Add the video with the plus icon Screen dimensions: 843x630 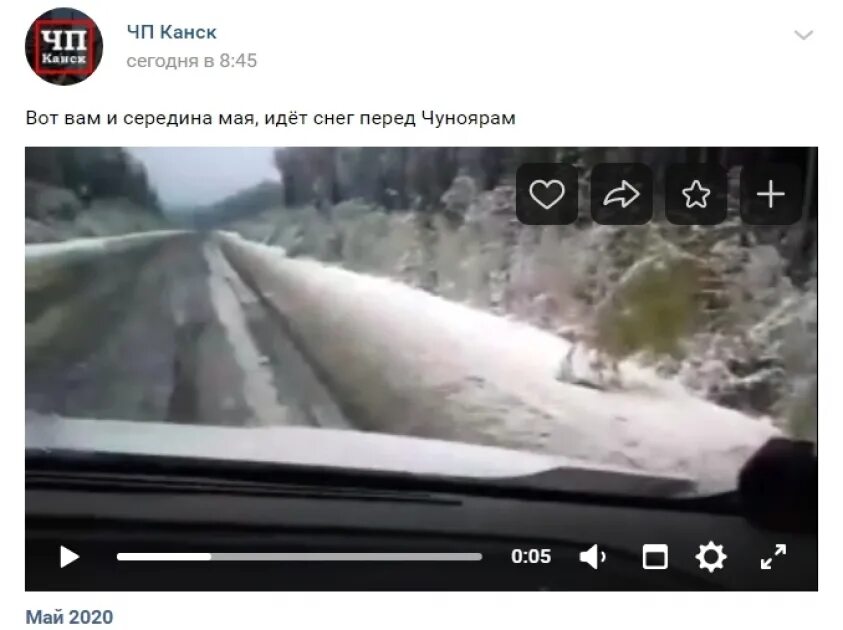[x=770, y=194]
